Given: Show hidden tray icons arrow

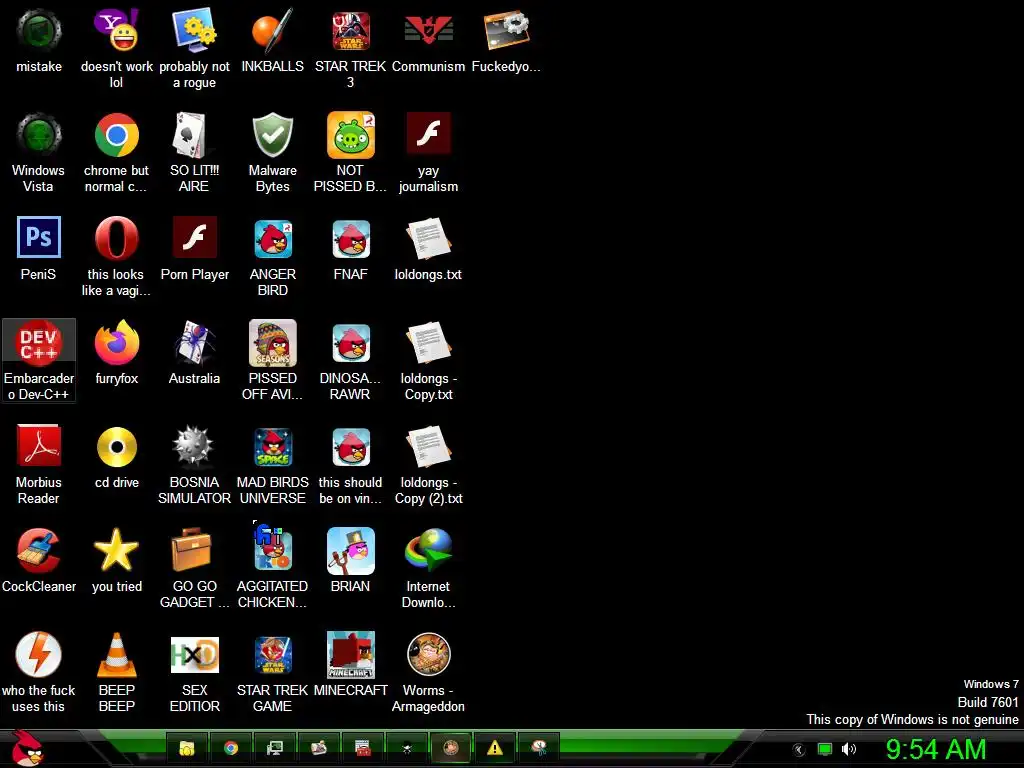Looking at the screenshot, I should click(799, 749).
